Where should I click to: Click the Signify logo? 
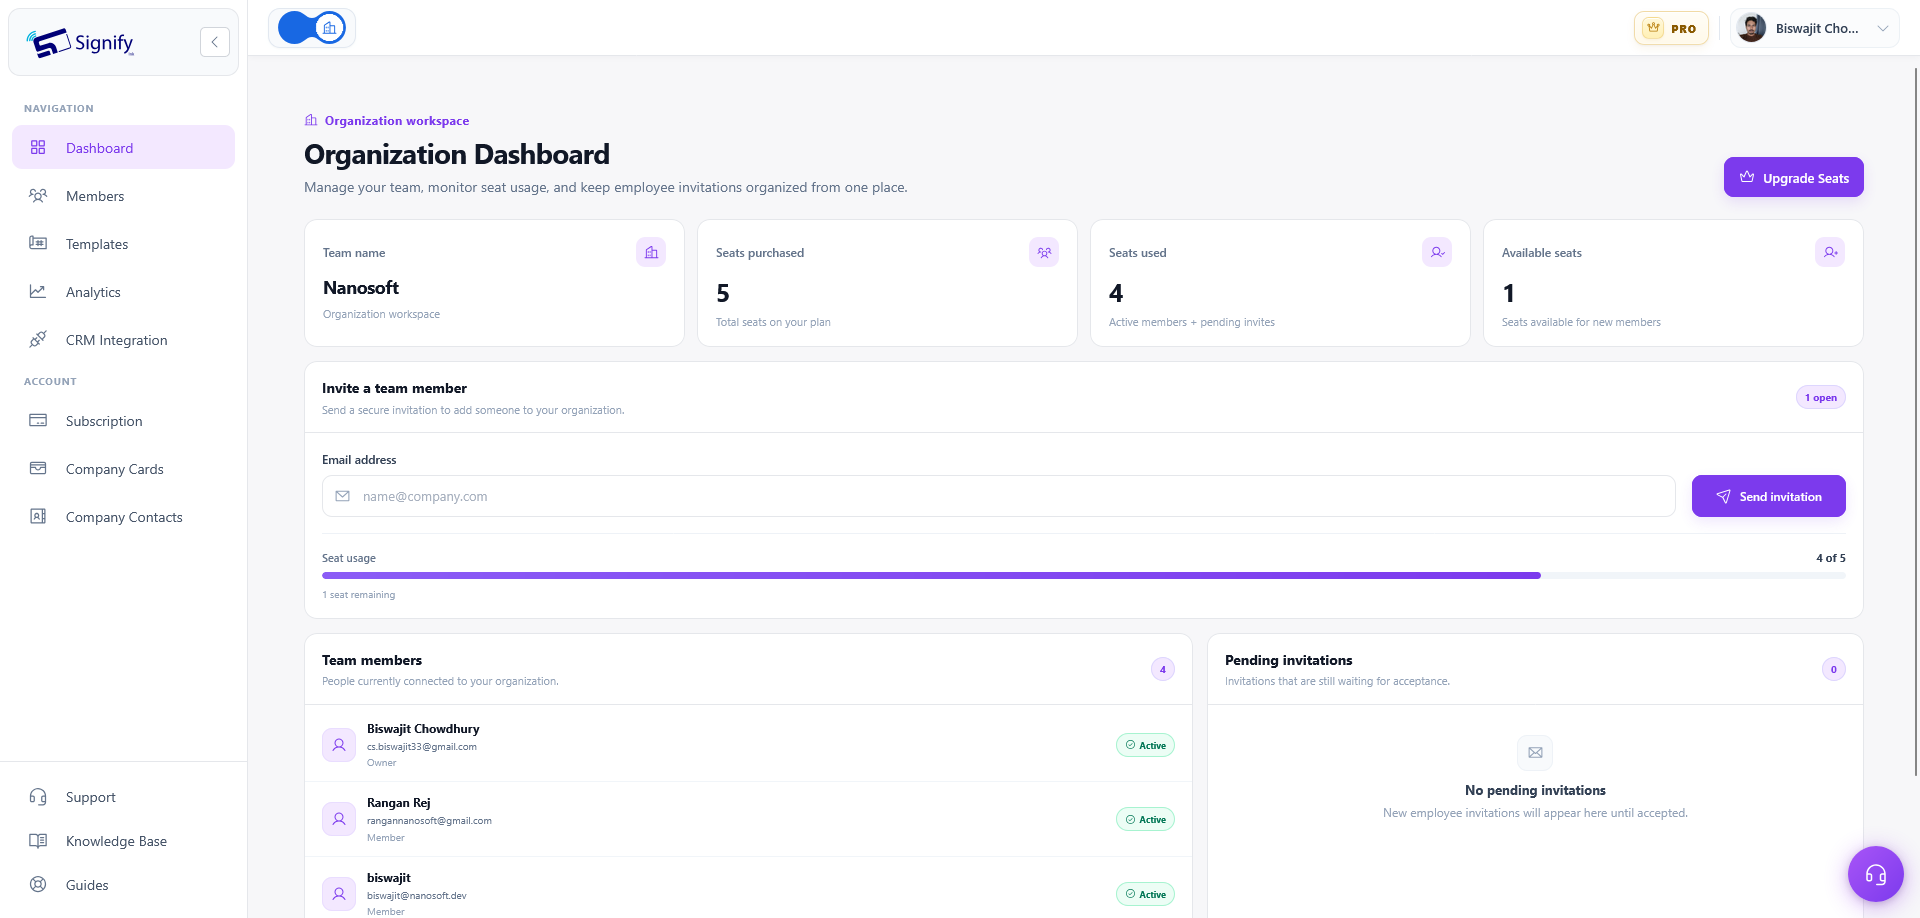[80, 43]
